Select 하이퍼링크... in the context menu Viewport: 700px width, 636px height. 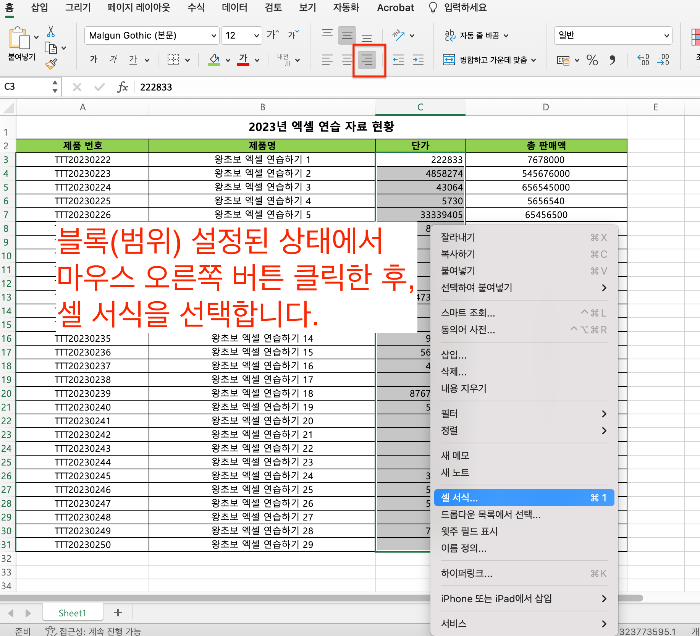point(524,574)
